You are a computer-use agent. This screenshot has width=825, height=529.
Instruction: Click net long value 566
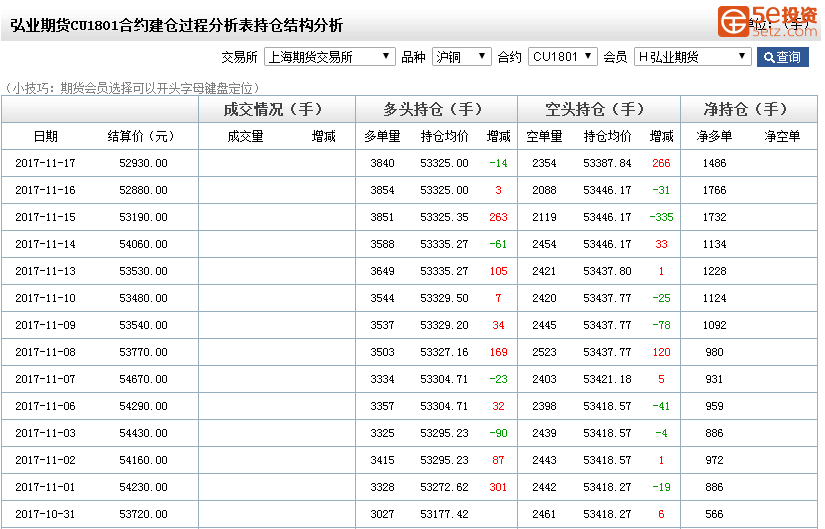(715, 514)
